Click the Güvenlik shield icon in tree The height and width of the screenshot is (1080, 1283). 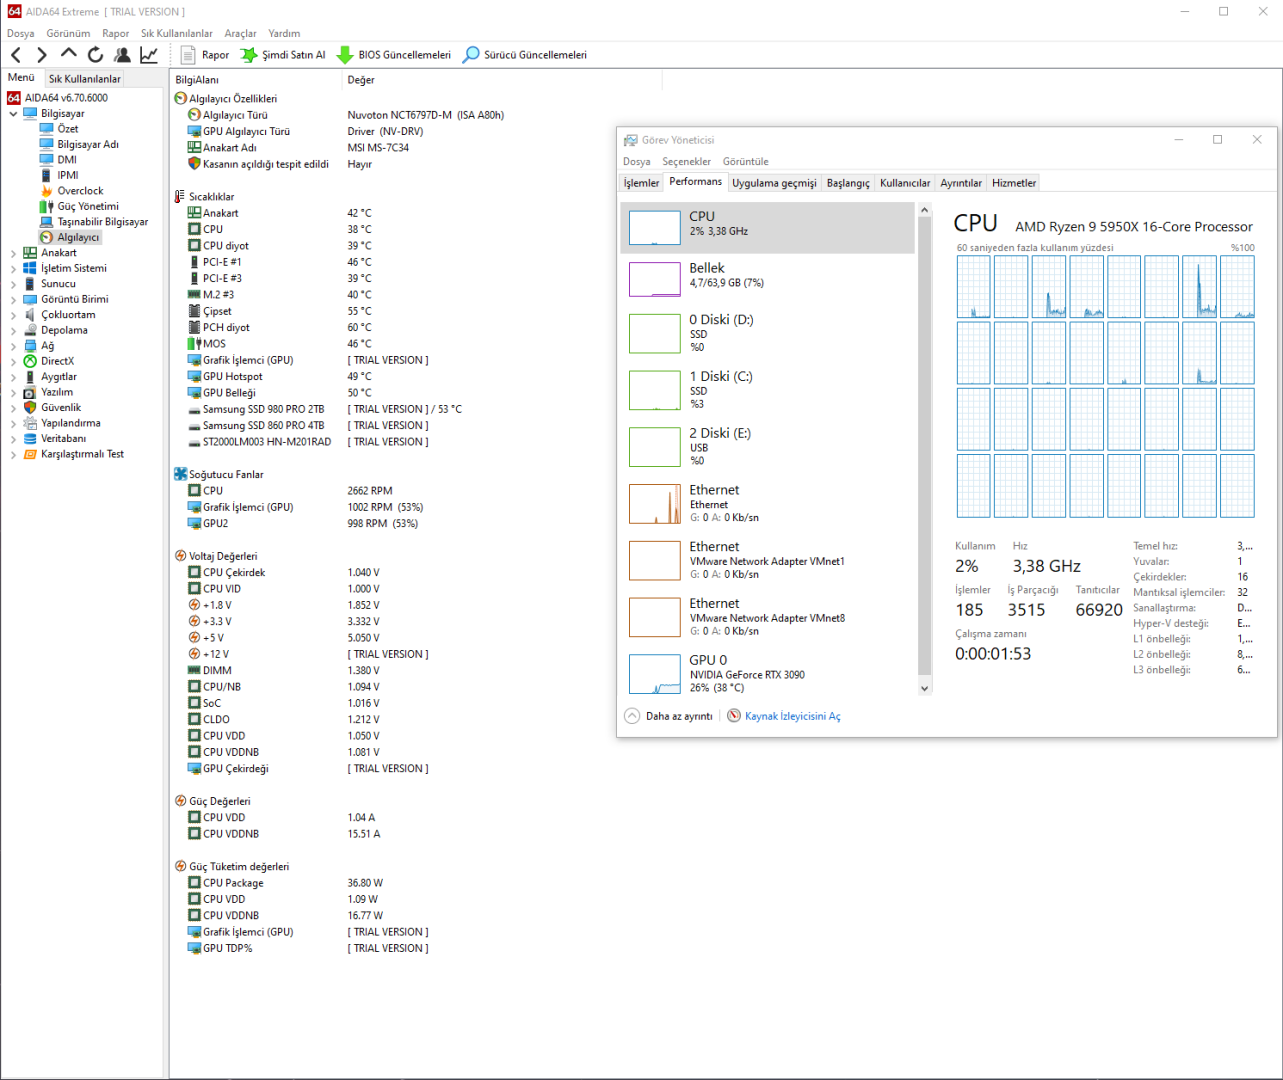(x=30, y=408)
